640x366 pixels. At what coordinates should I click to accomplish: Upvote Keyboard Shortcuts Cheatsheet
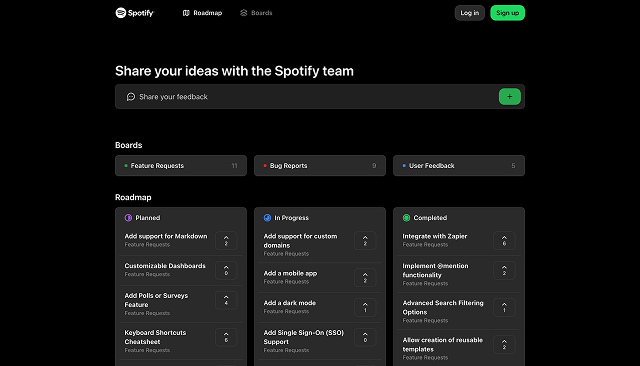pos(226,337)
